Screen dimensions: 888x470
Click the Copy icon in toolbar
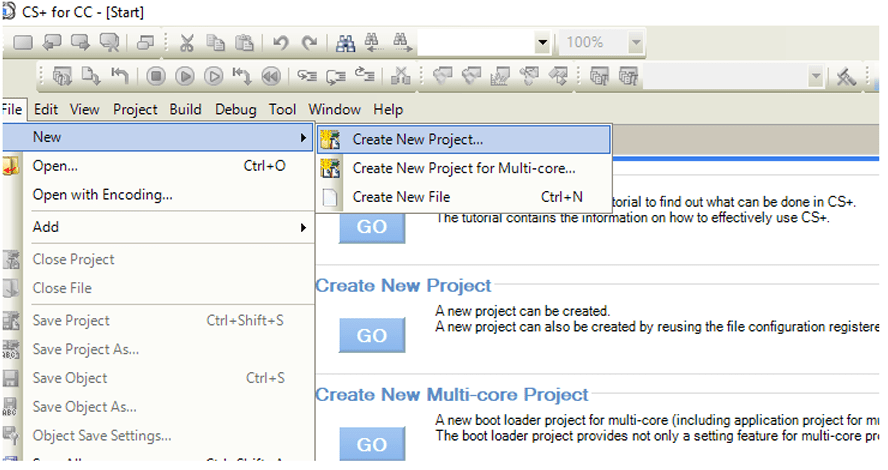tap(215, 43)
